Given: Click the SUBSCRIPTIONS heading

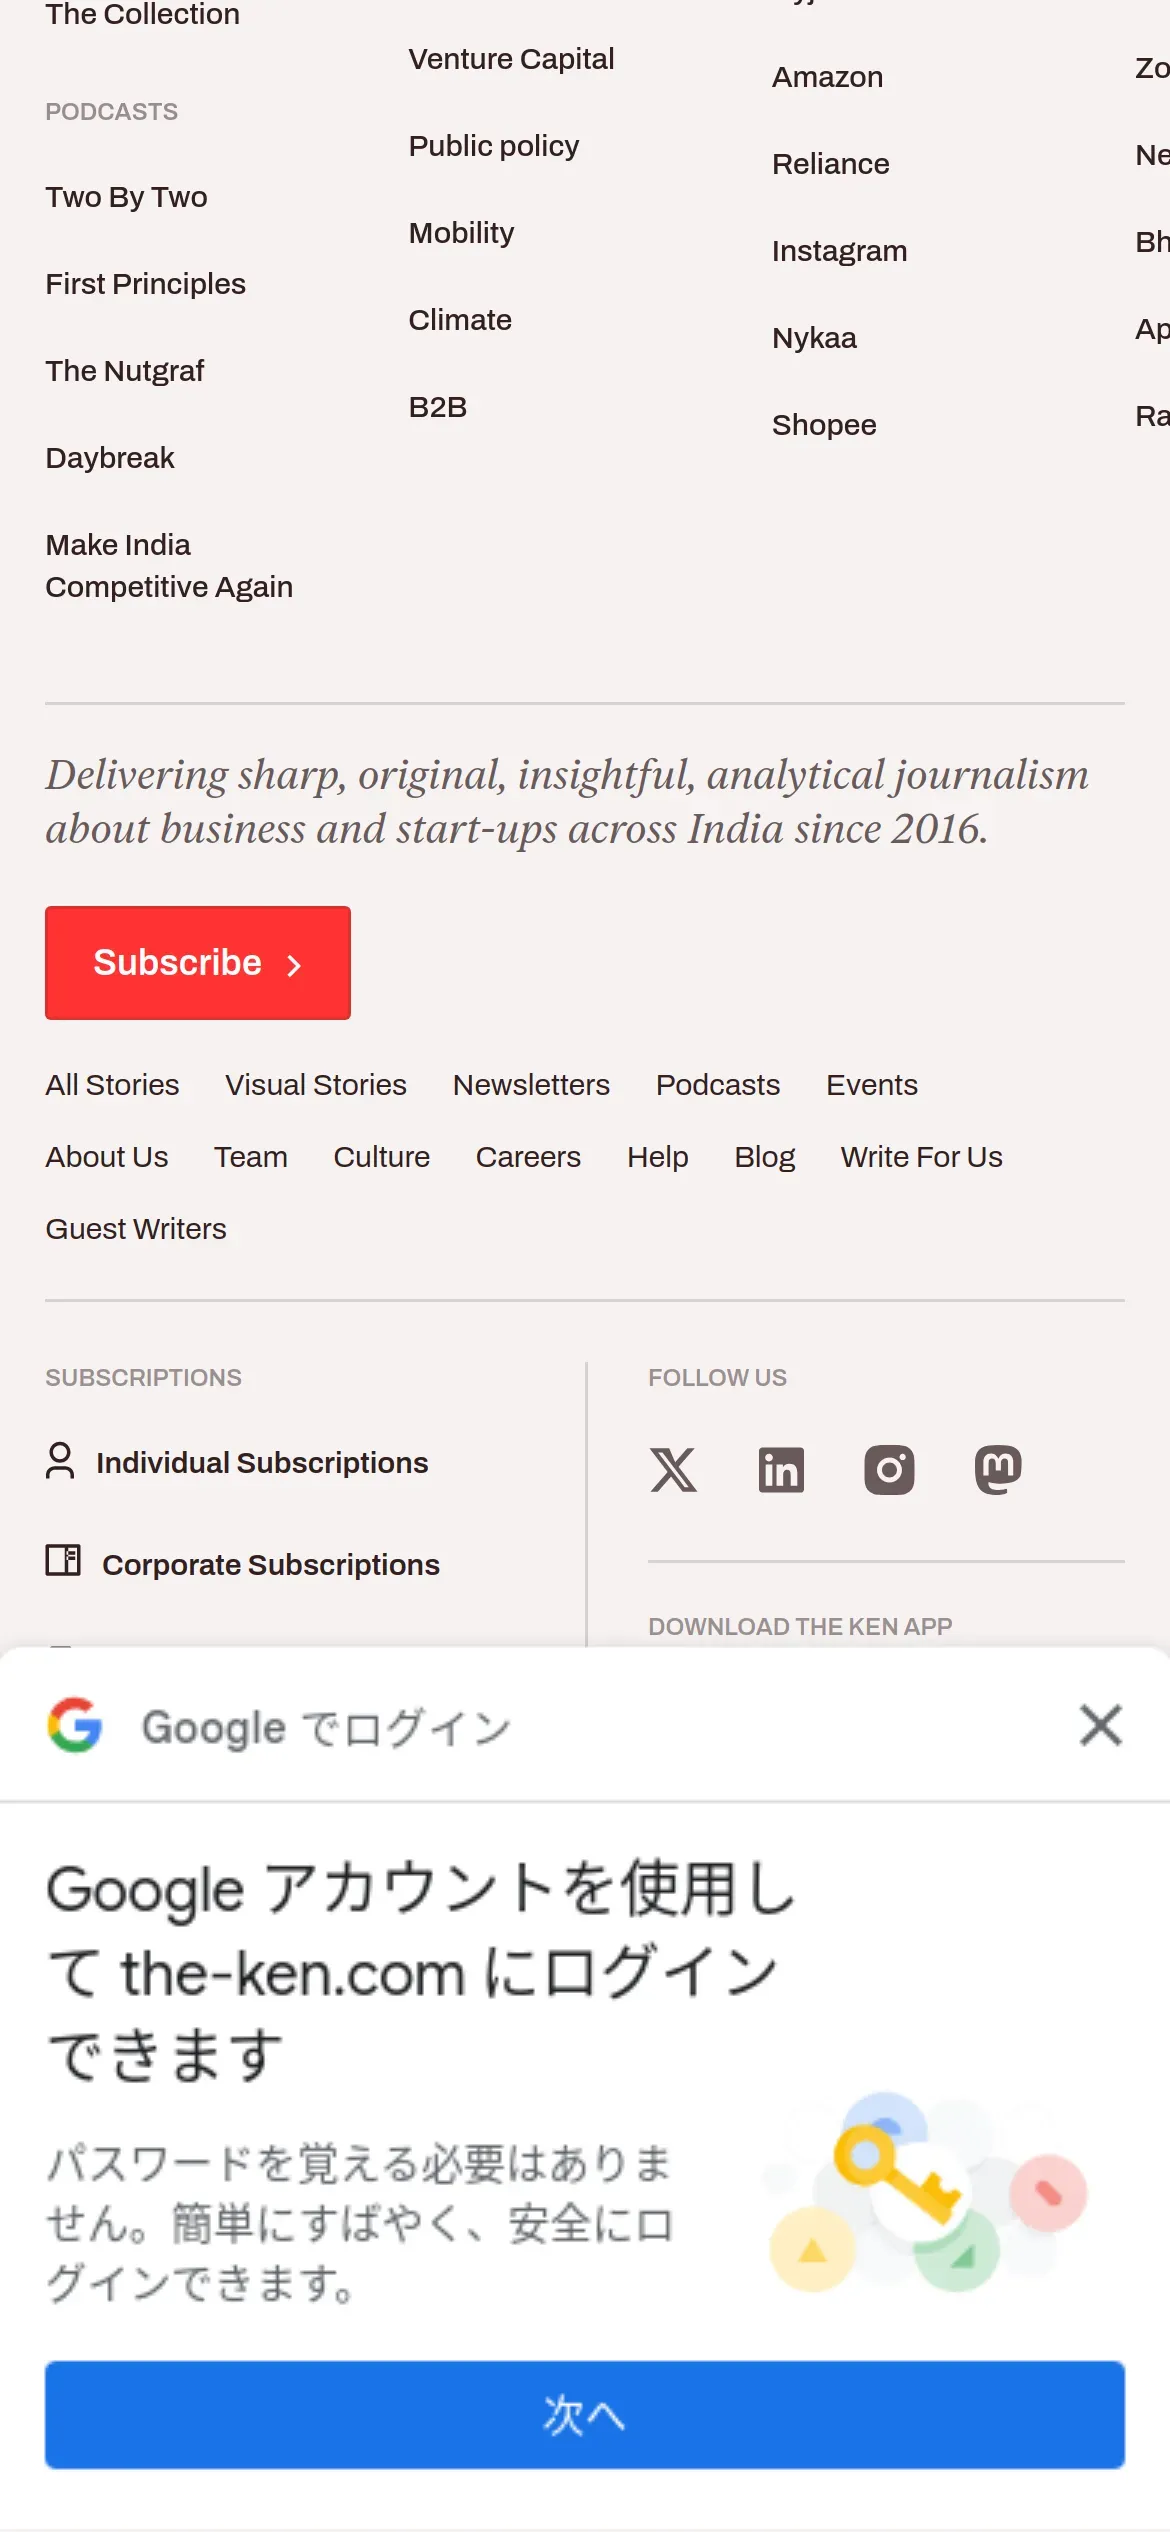Looking at the screenshot, I should [x=144, y=1378].
